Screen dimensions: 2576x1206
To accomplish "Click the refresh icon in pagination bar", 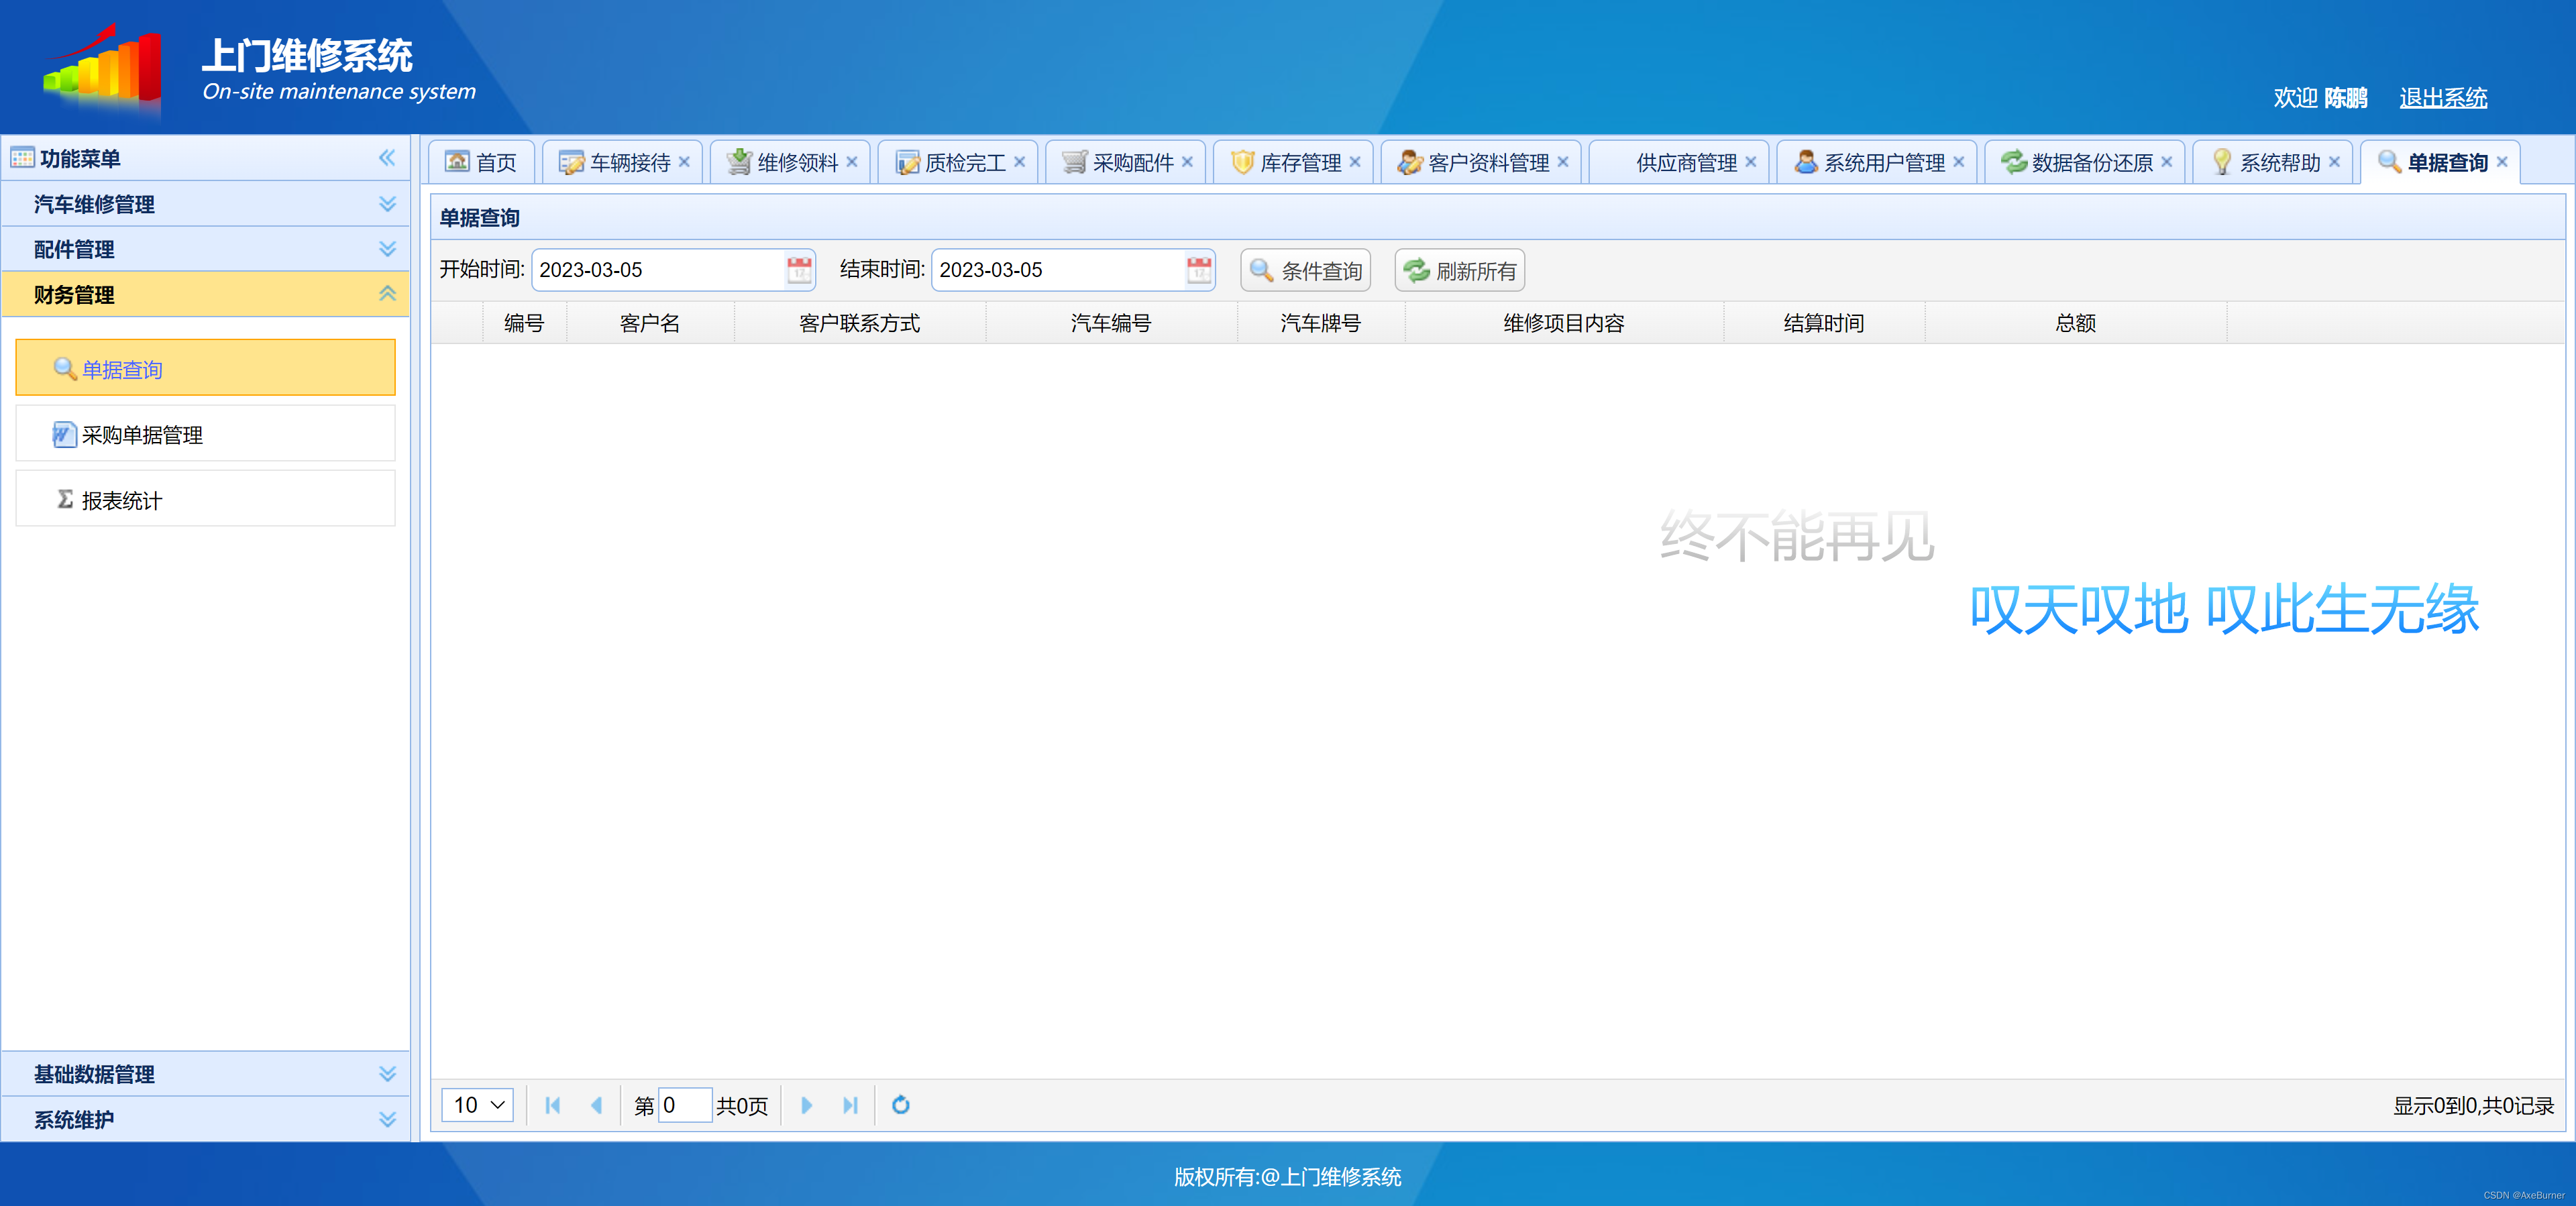I will [x=899, y=1105].
